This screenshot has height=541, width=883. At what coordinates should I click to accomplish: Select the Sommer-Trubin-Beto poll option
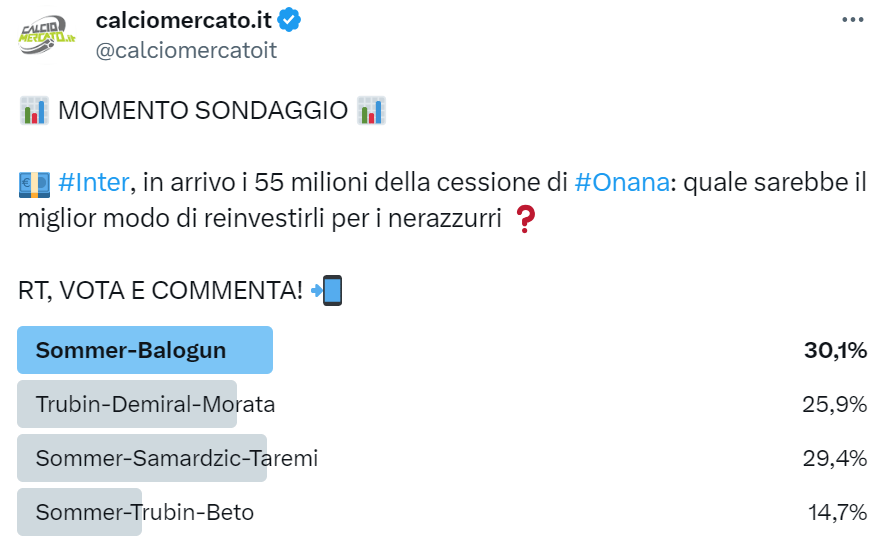pos(144,512)
